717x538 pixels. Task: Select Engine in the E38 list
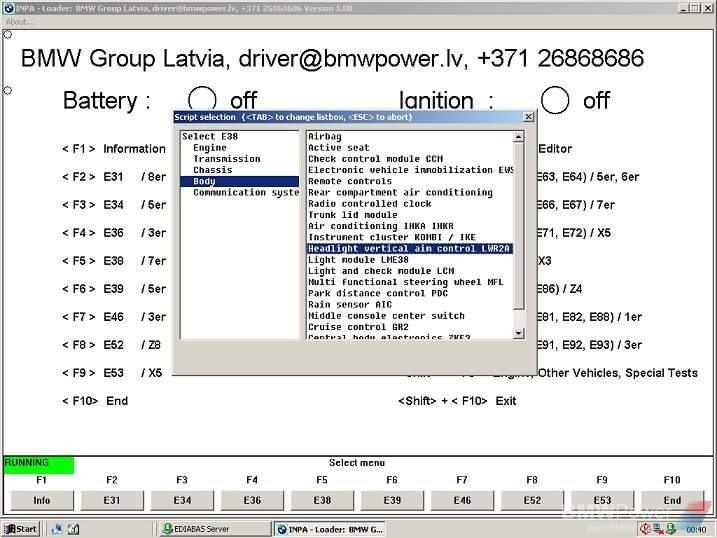click(x=209, y=148)
